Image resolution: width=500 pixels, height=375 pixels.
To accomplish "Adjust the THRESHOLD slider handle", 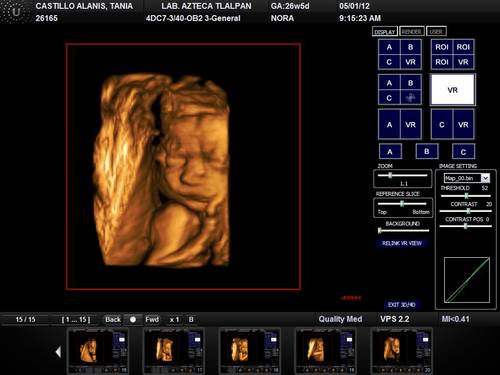I will 466,196.
